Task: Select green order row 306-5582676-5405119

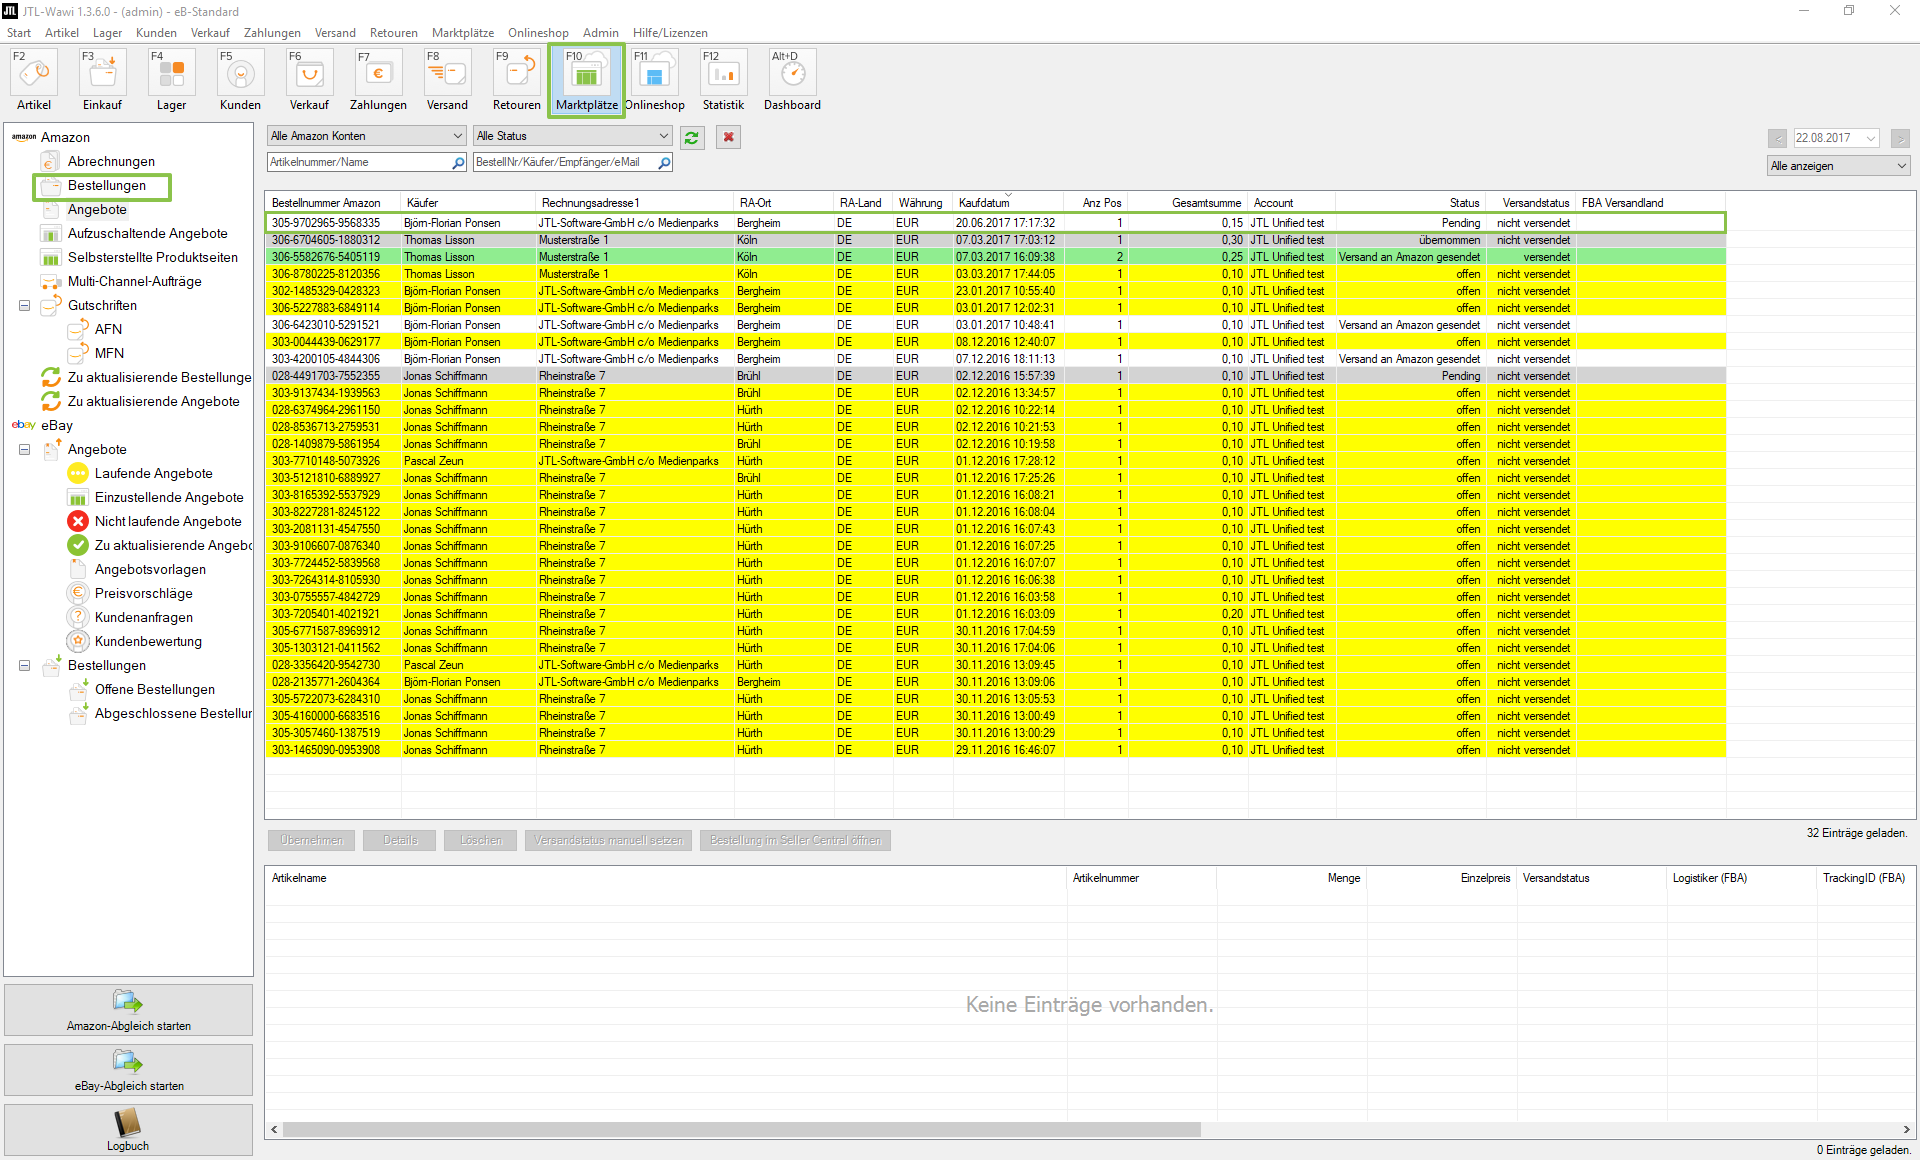Action: (x=995, y=257)
